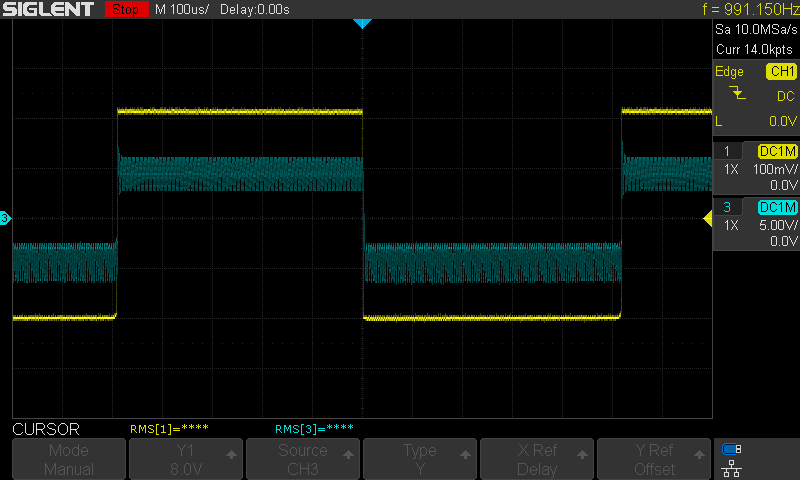Viewport: 800px width, 480px height.
Task: Click the Siglent logo
Action: coord(48,9)
